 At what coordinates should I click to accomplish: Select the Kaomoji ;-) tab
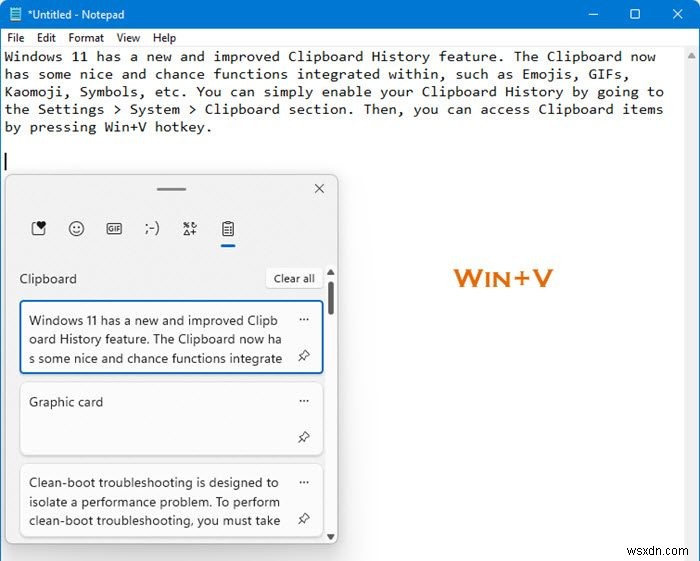152,229
